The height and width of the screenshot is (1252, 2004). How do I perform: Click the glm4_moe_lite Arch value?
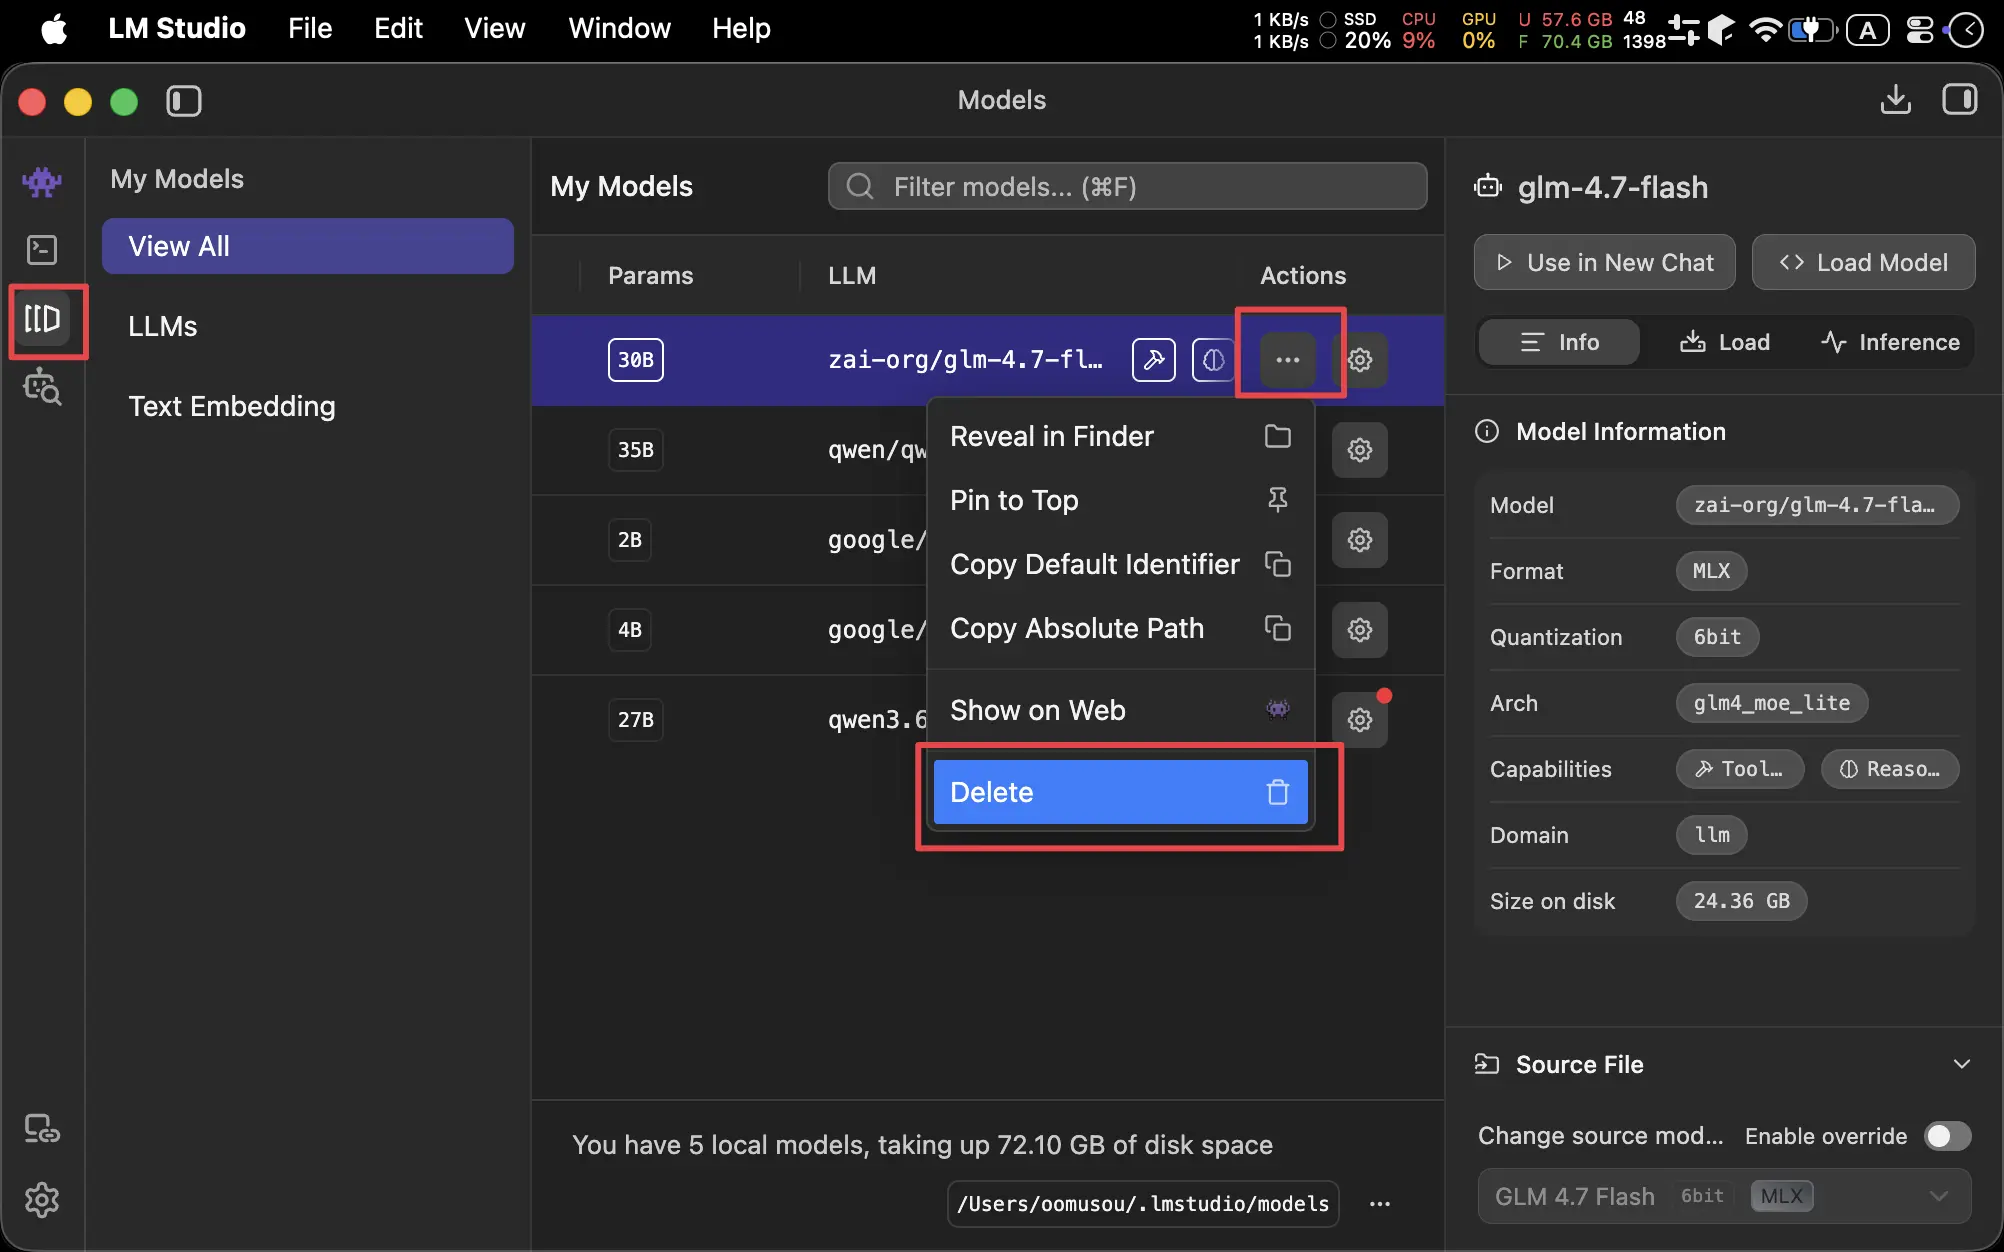[1771, 703]
